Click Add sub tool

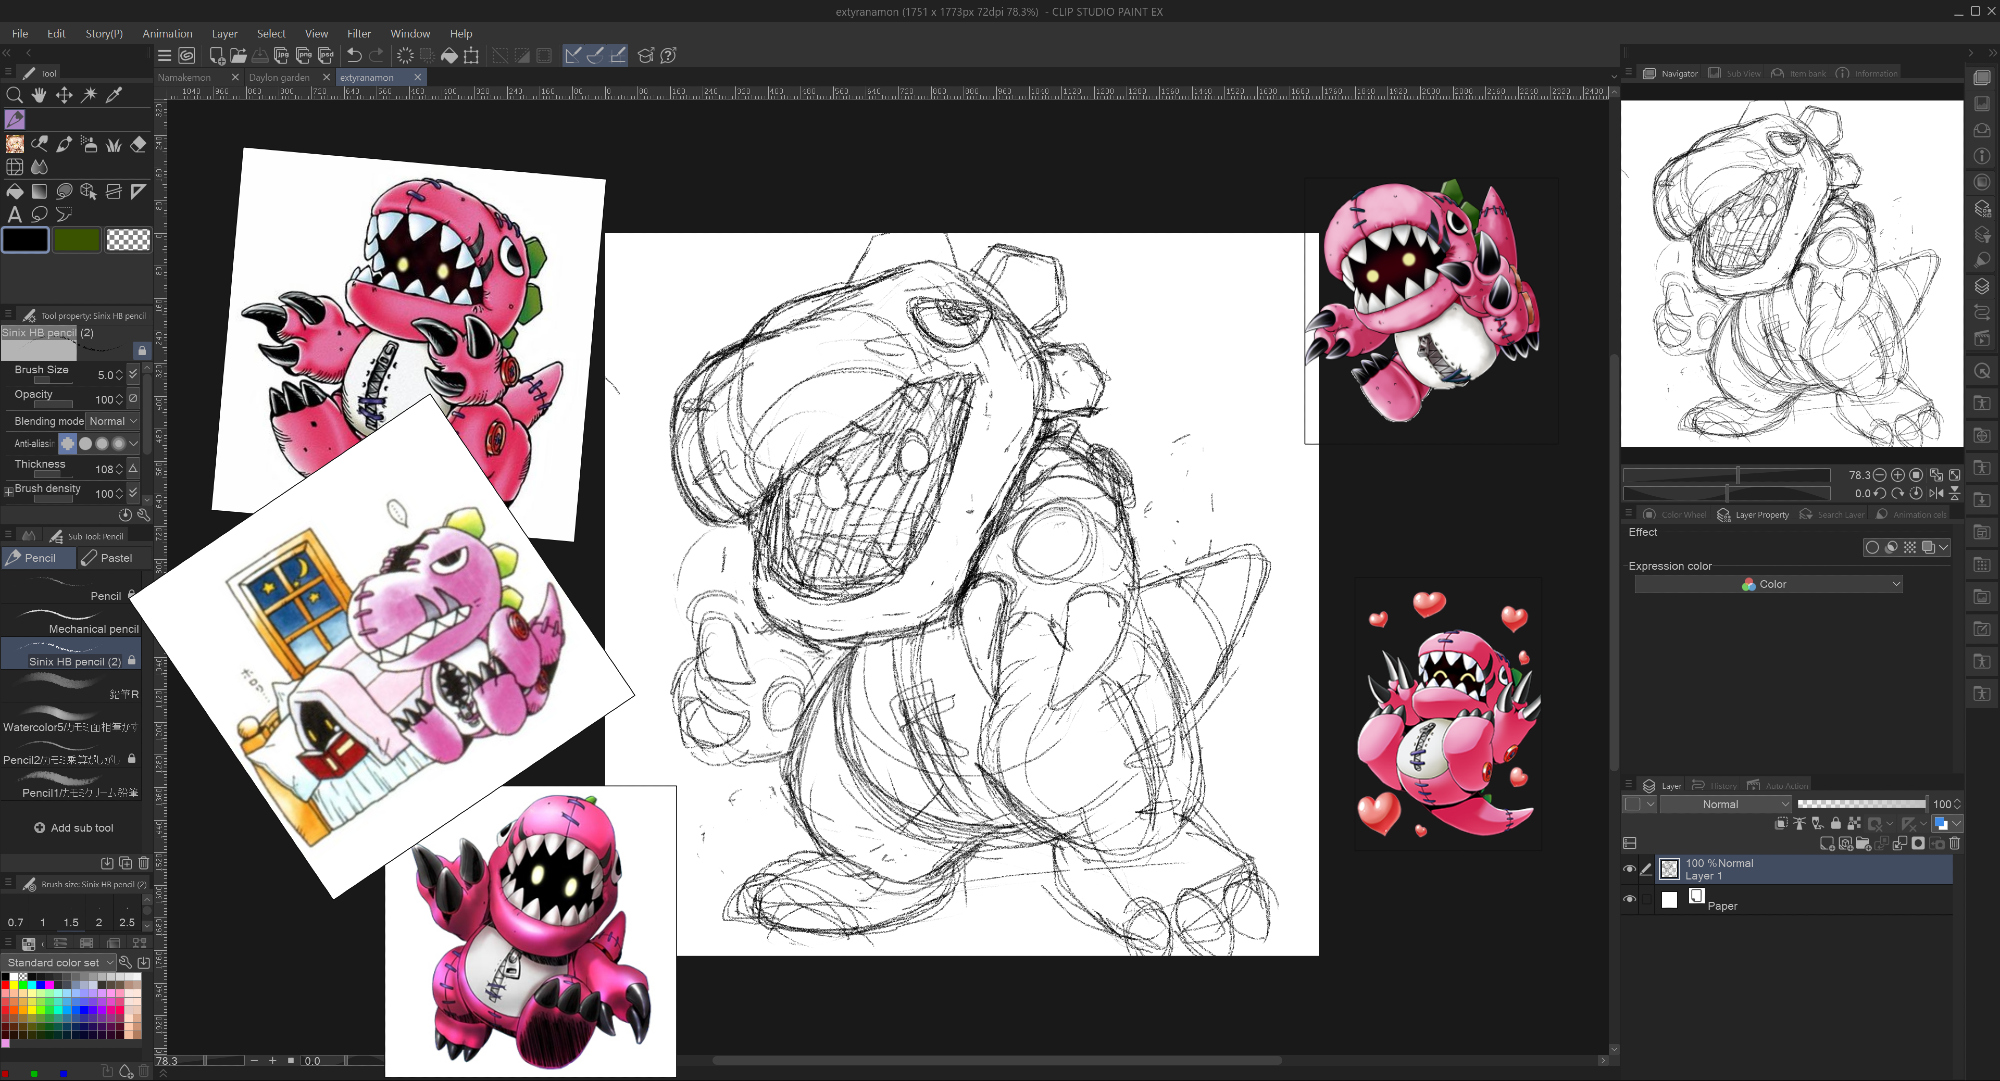click(73, 828)
